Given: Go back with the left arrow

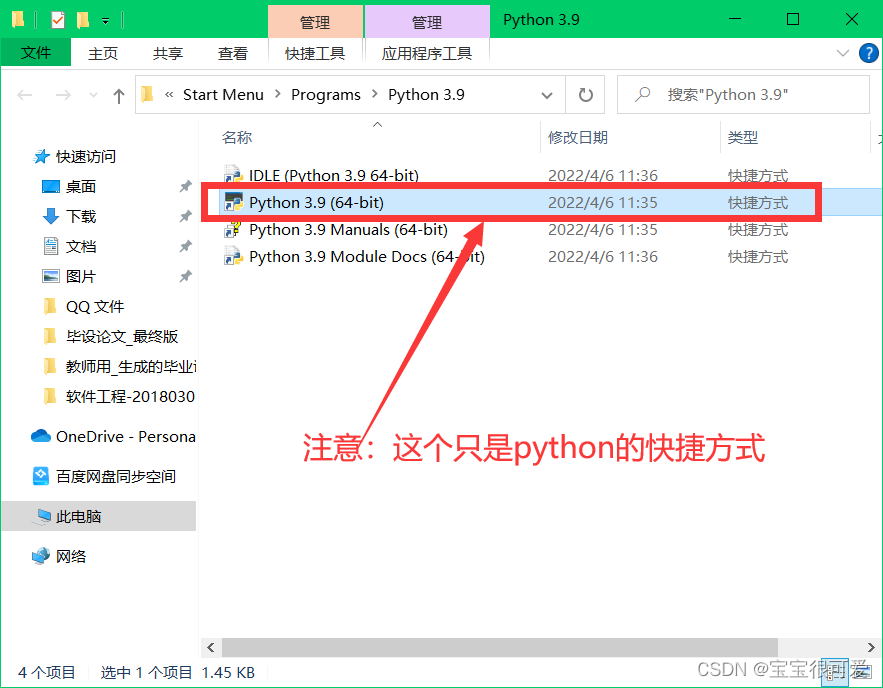Looking at the screenshot, I should pos(25,95).
